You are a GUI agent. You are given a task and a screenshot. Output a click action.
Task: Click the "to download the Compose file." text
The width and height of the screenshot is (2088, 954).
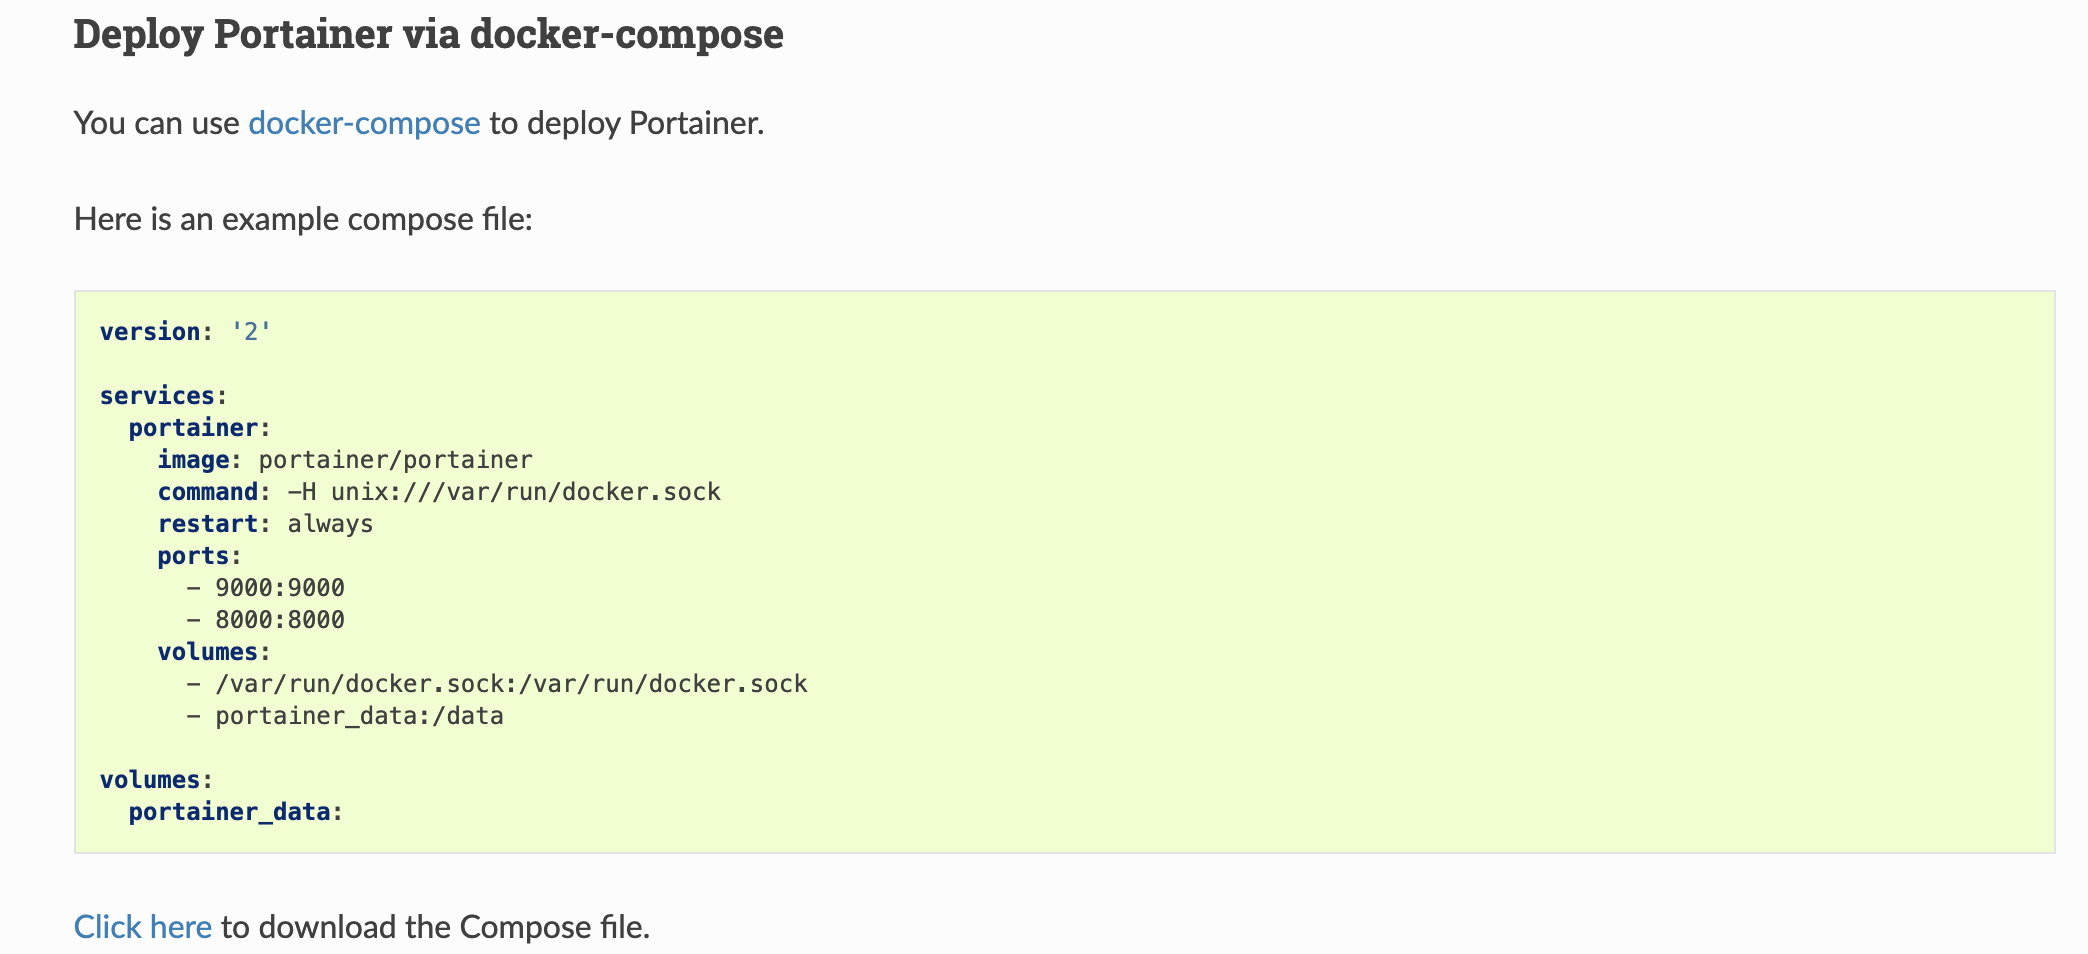[435, 927]
